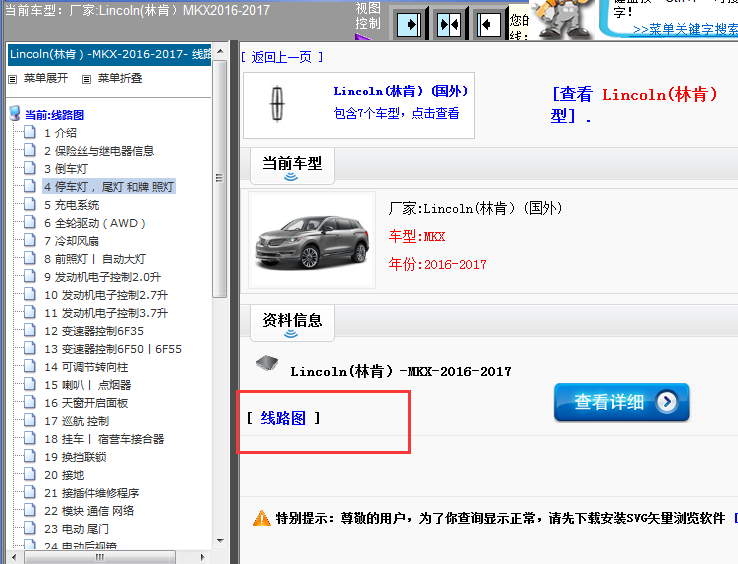Click the gray chip icon beside Lincoln-MKX-2016-2017
Viewport: 738px width, 564px height.
[266, 363]
